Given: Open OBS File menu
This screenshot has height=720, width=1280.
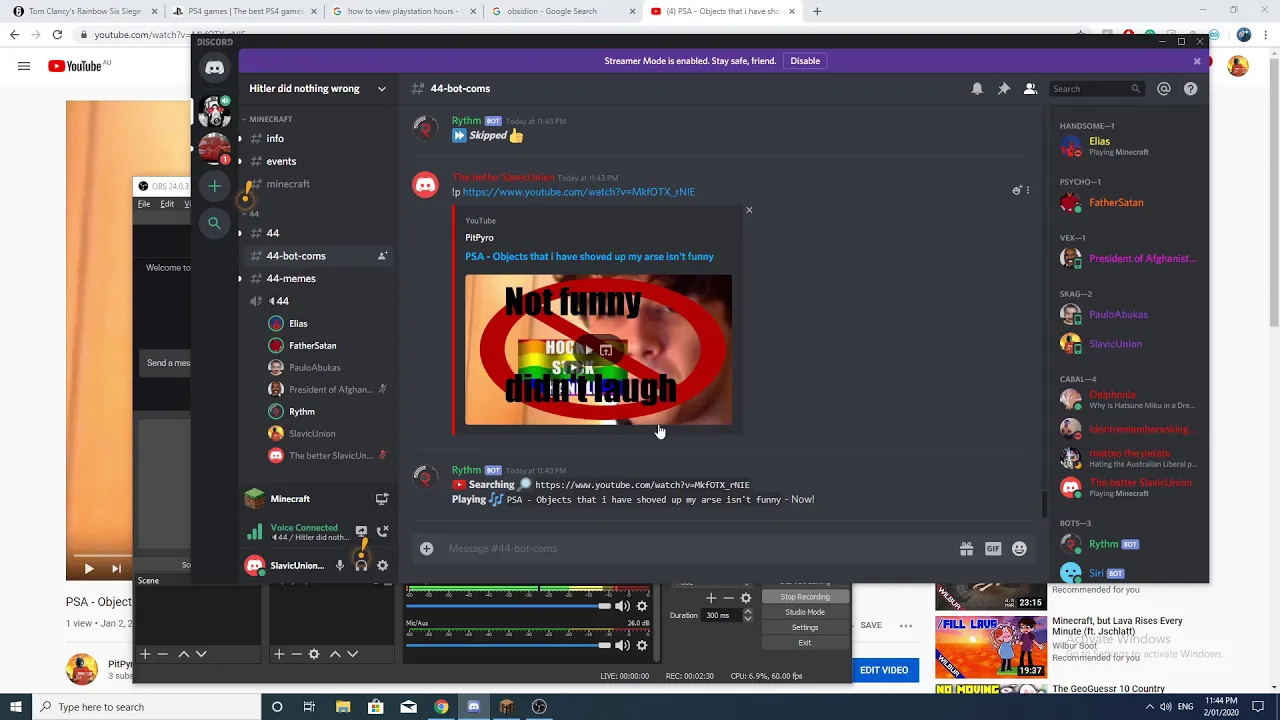Looking at the screenshot, I should coord(144,204).
